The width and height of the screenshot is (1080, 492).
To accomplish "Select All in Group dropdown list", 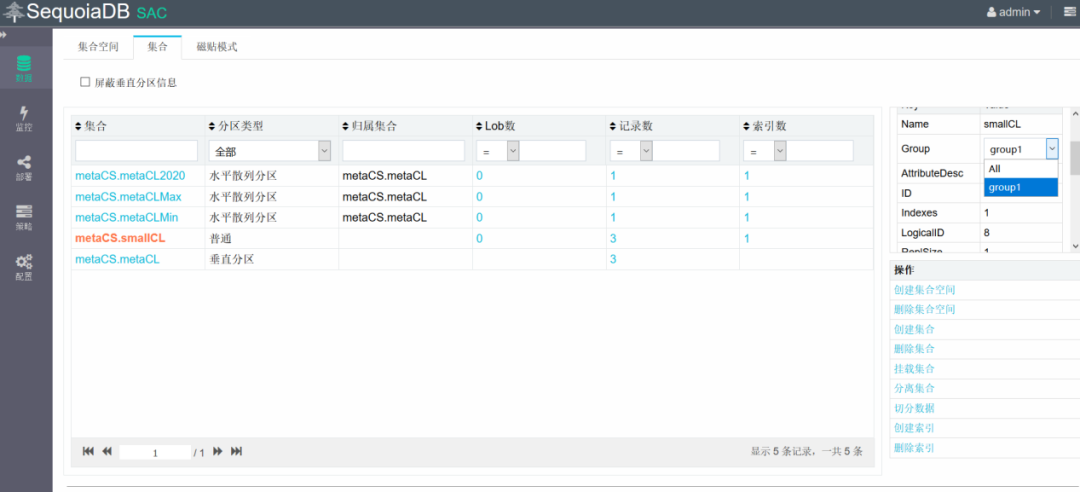I will coord(1021,169).
